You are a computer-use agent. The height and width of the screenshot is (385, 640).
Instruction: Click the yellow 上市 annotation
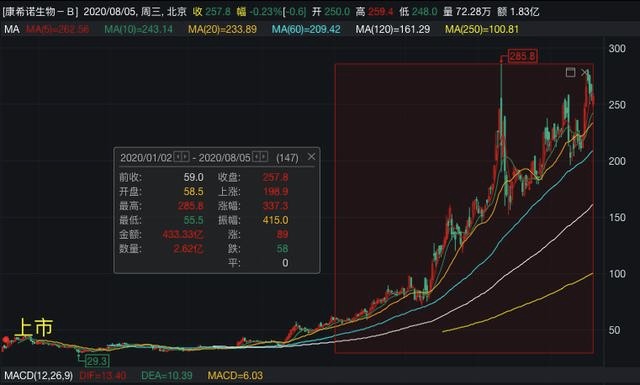pyautogui.click(x=34, y=327)
